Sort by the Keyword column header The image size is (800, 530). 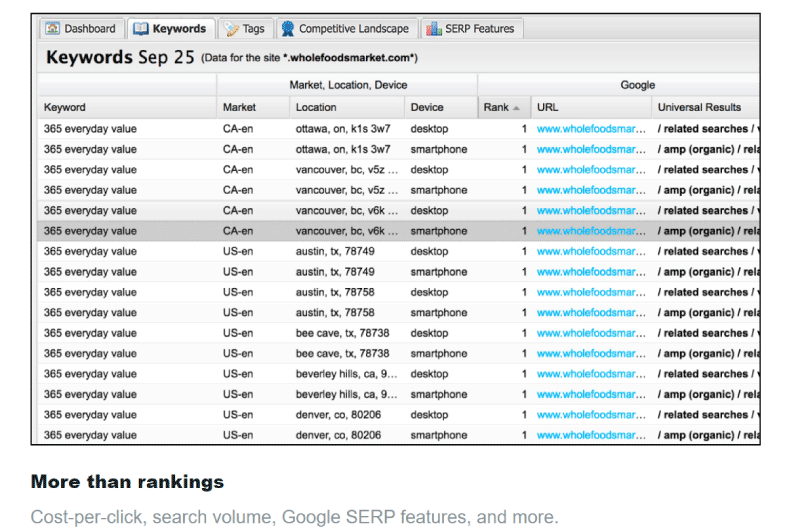127,107
